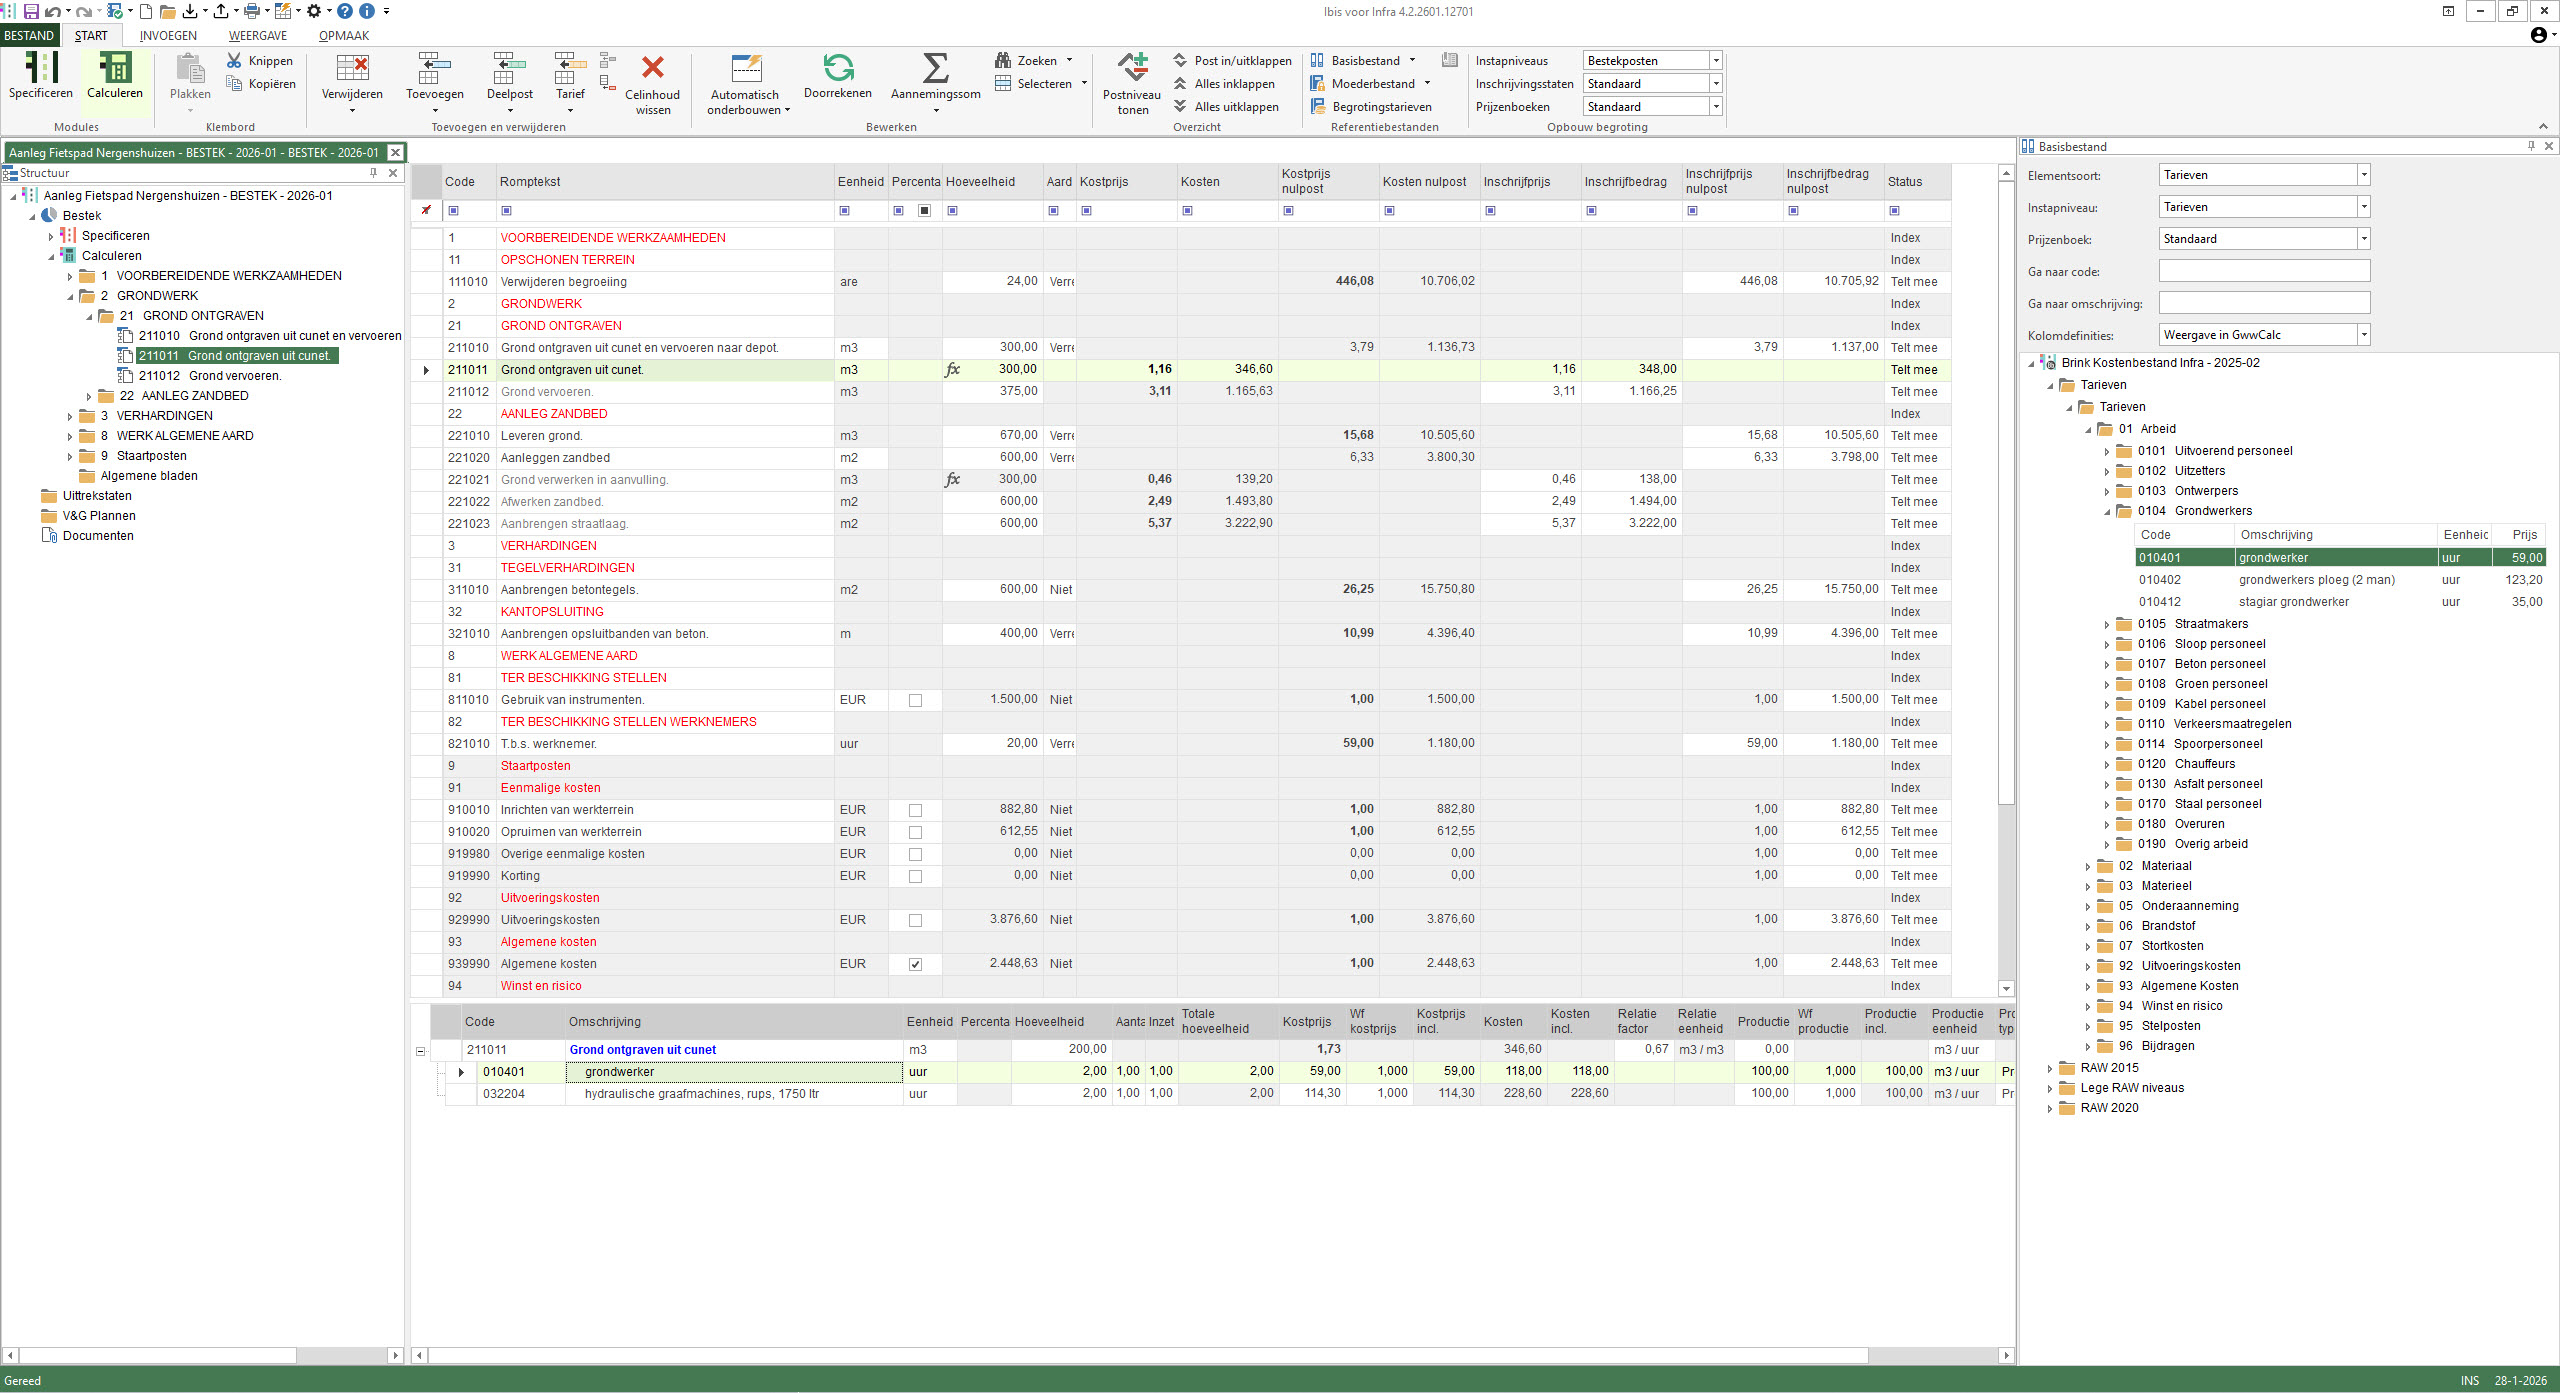Uncheck the Algemene kosten row checkbox
The image size is (2560, 1393).
point(915,963)
